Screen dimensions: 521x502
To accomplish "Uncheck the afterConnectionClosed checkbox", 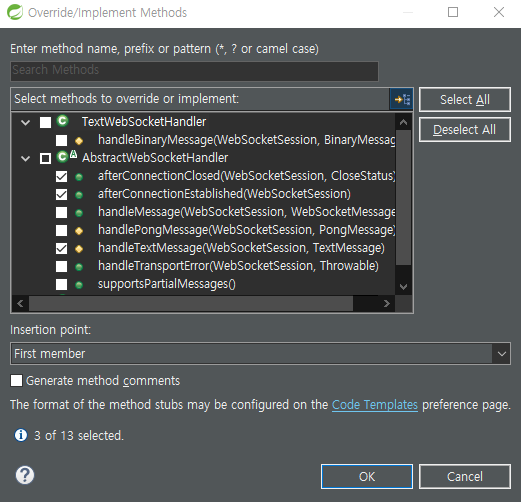I will click(x=61, y=176).
